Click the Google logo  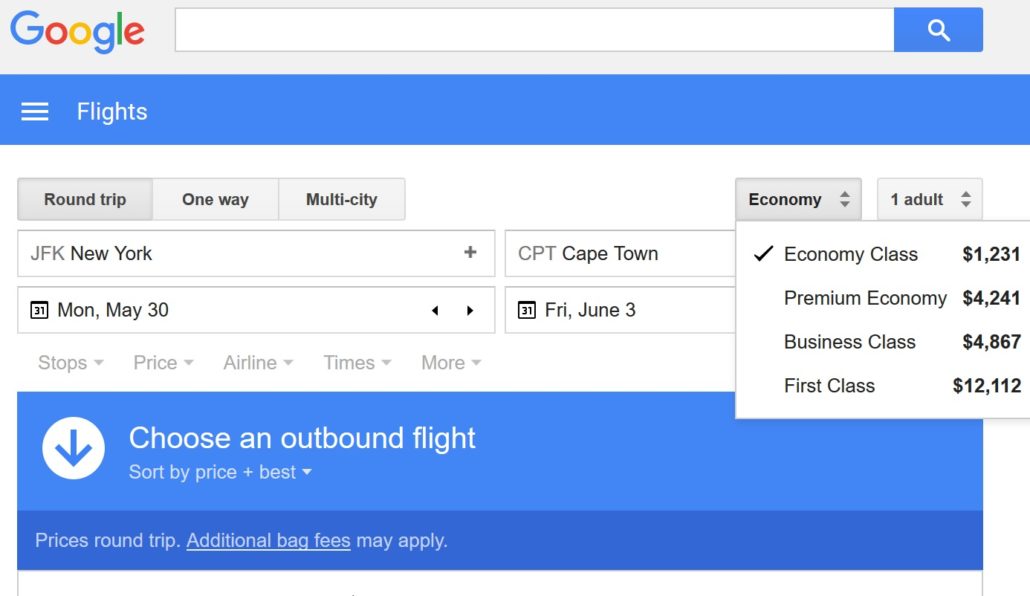pos(78,32)
